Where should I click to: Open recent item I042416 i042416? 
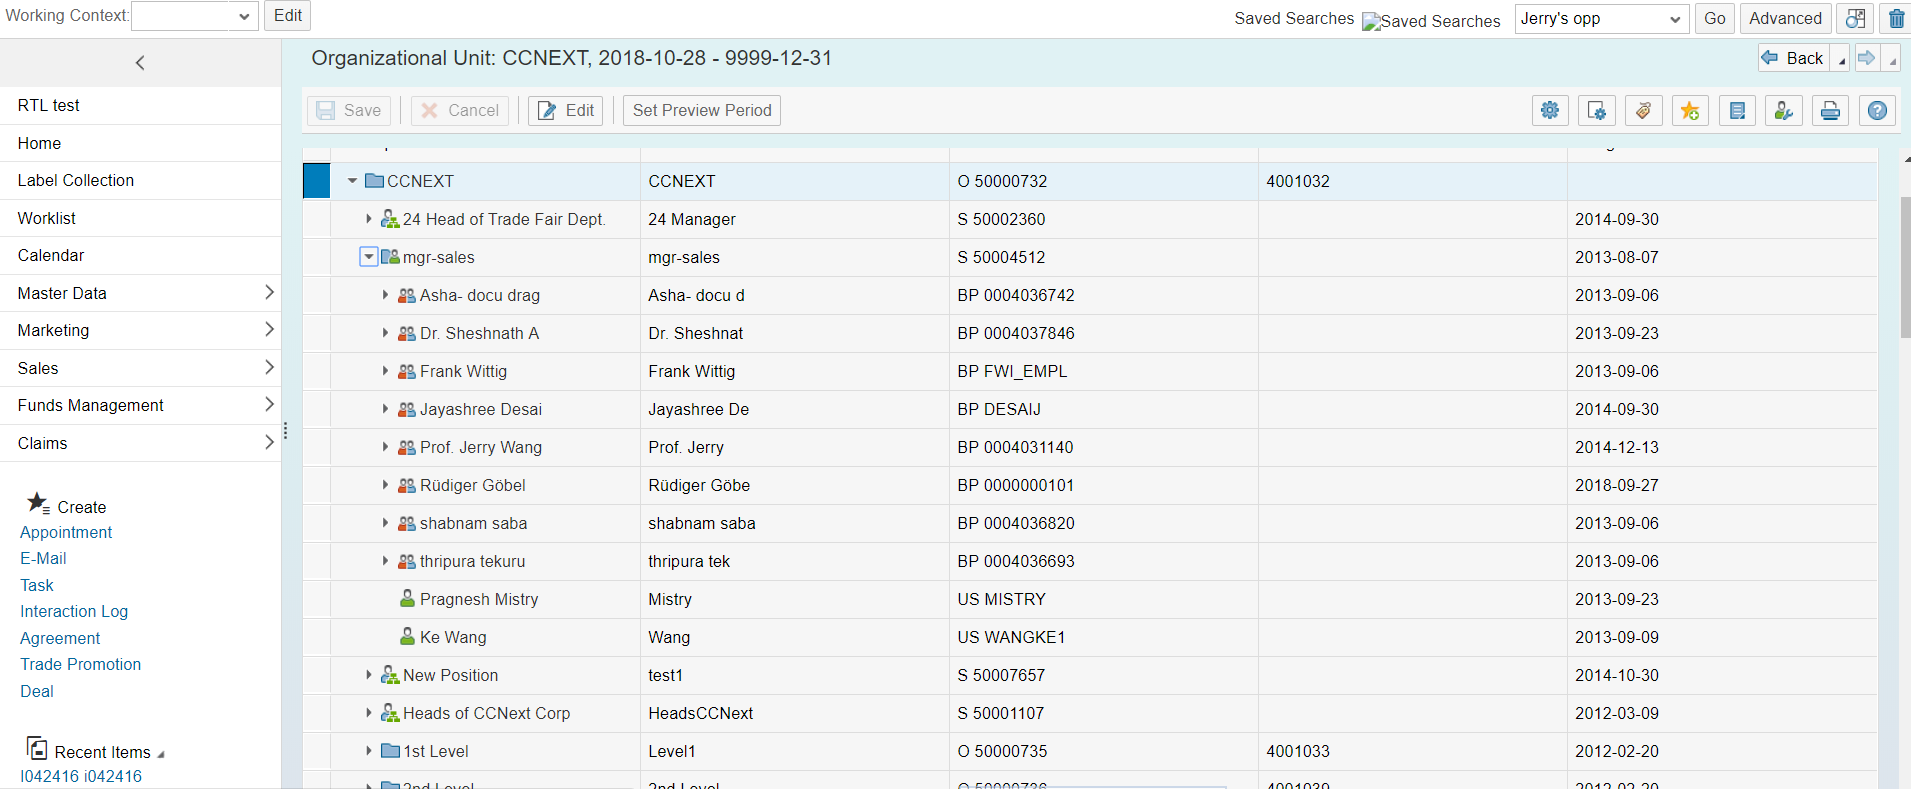(x=81, y=776)
